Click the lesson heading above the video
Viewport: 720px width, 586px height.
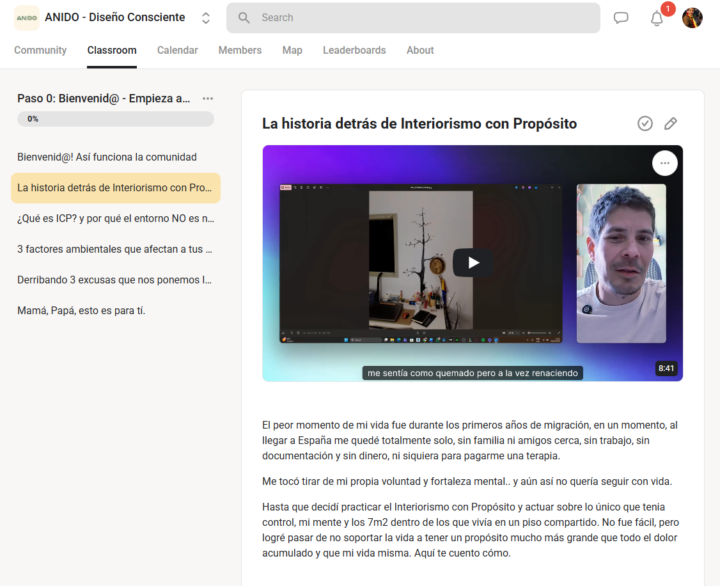point(419,124)
